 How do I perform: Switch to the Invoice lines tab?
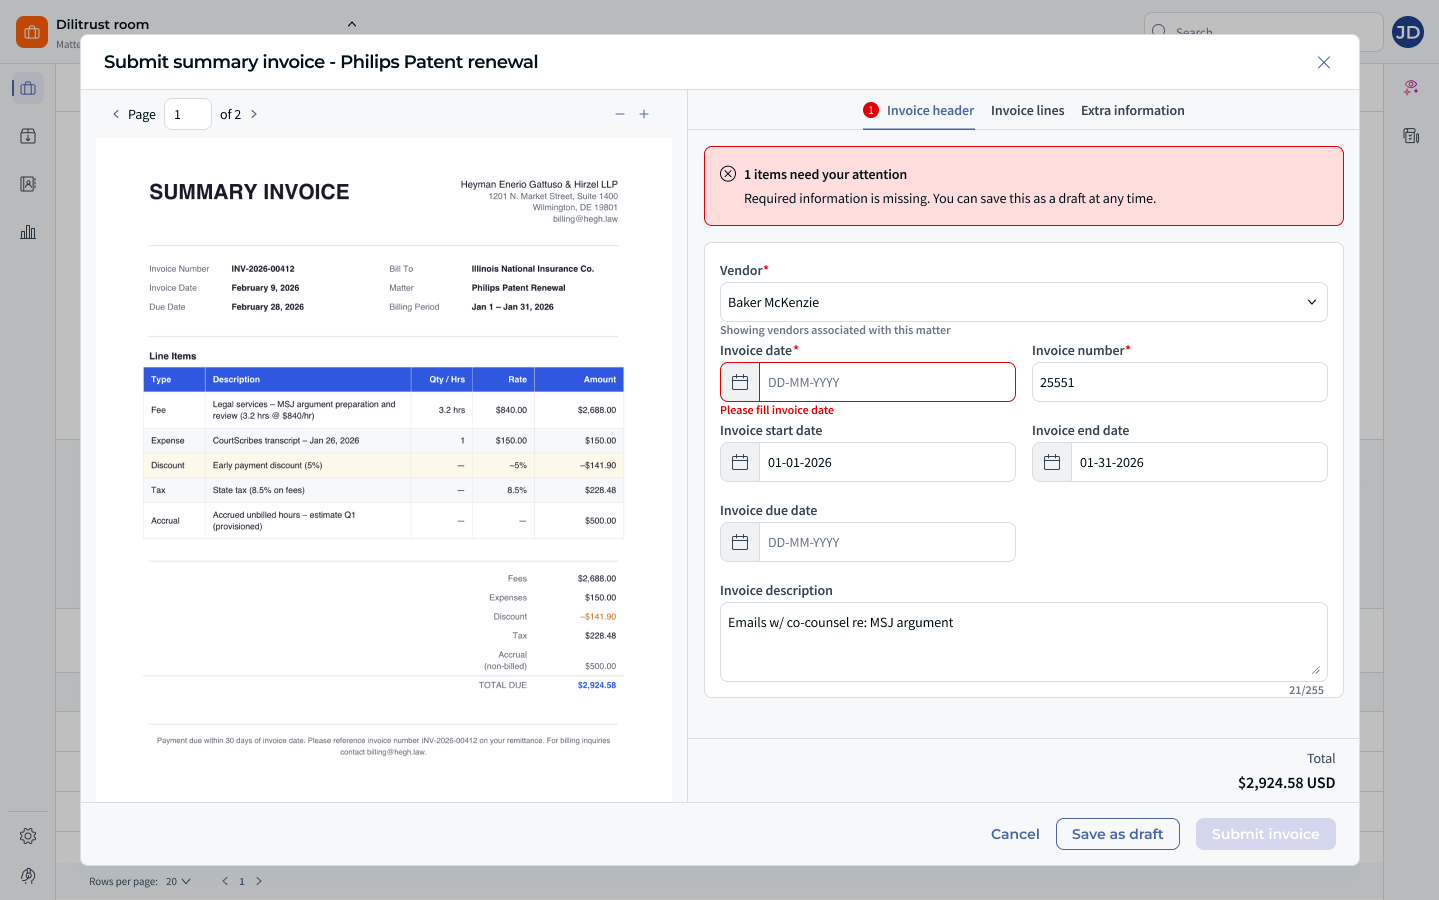pos(1028,110)
